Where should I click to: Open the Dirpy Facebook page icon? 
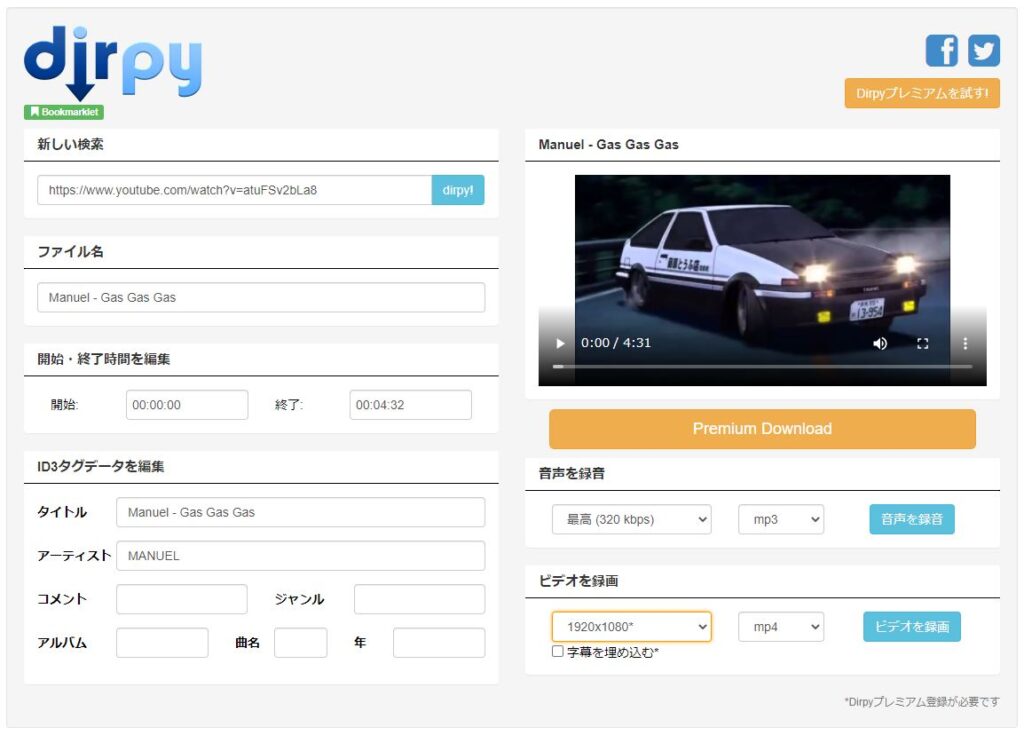coord(941,50)
